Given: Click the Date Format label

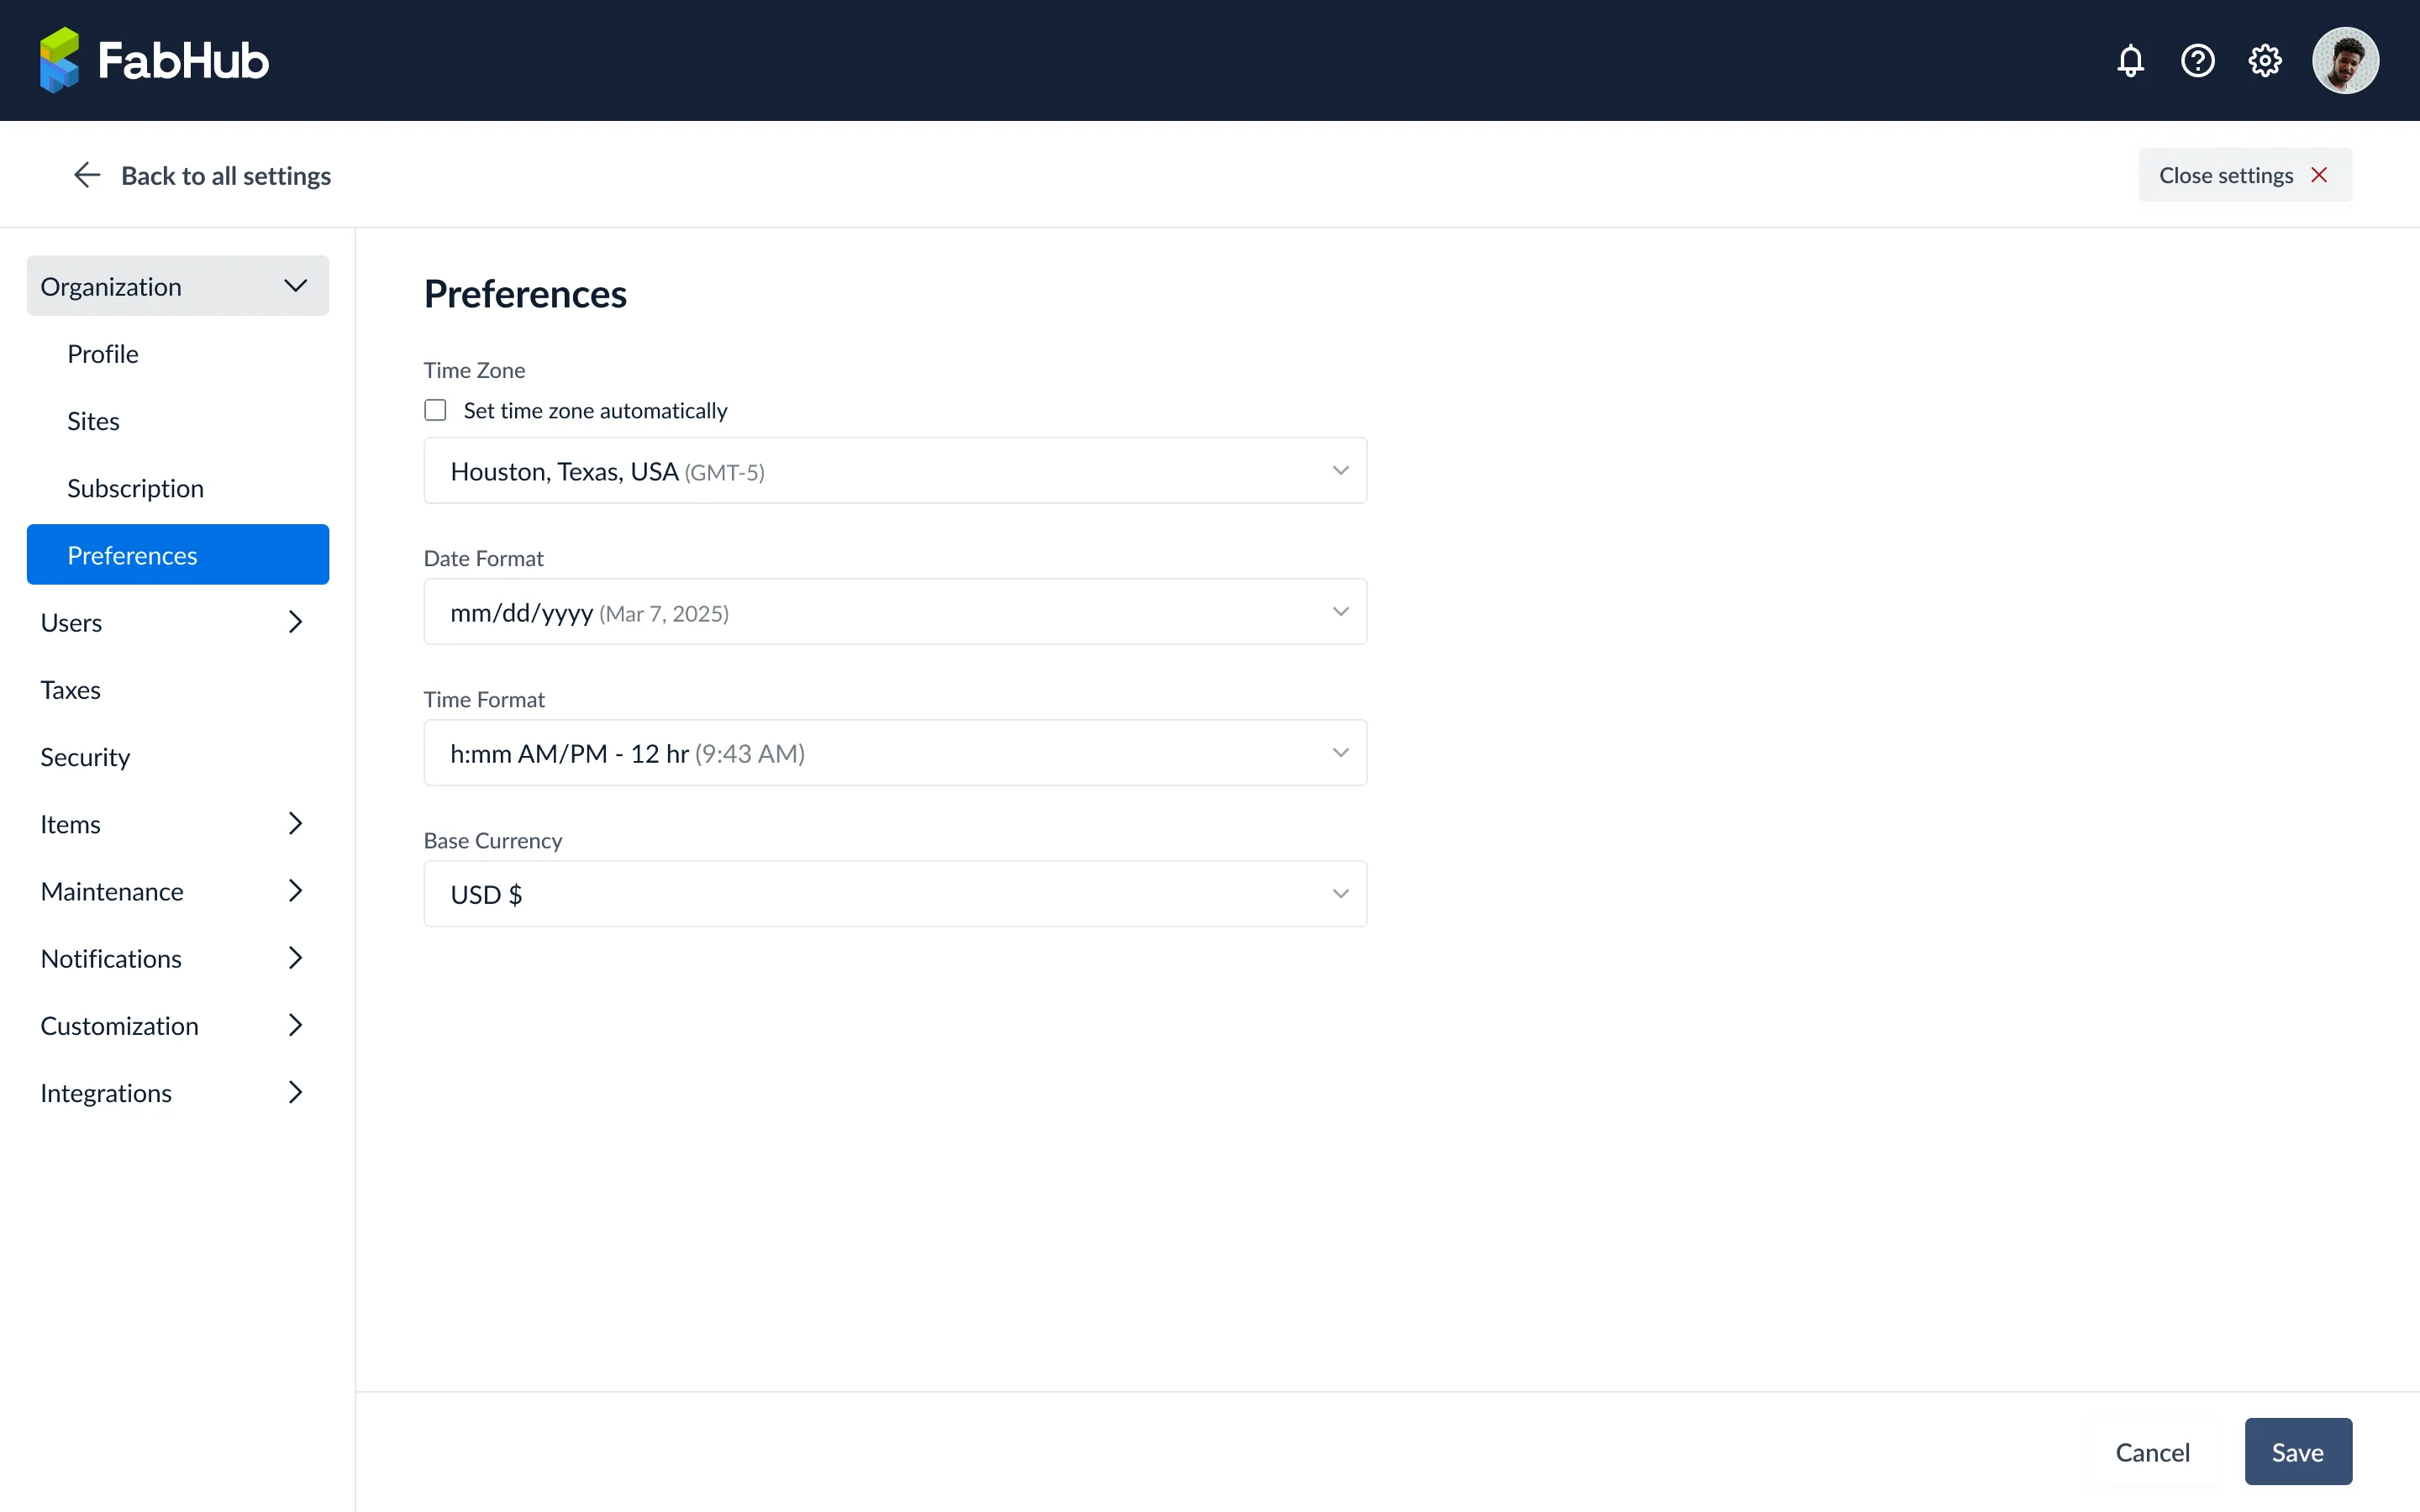Looking at the screenshot, I should click(x=483, y=558).
